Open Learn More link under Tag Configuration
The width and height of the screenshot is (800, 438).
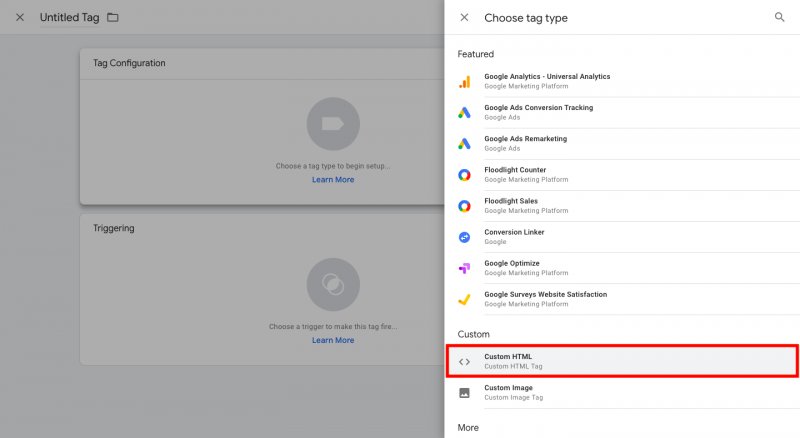333,180
